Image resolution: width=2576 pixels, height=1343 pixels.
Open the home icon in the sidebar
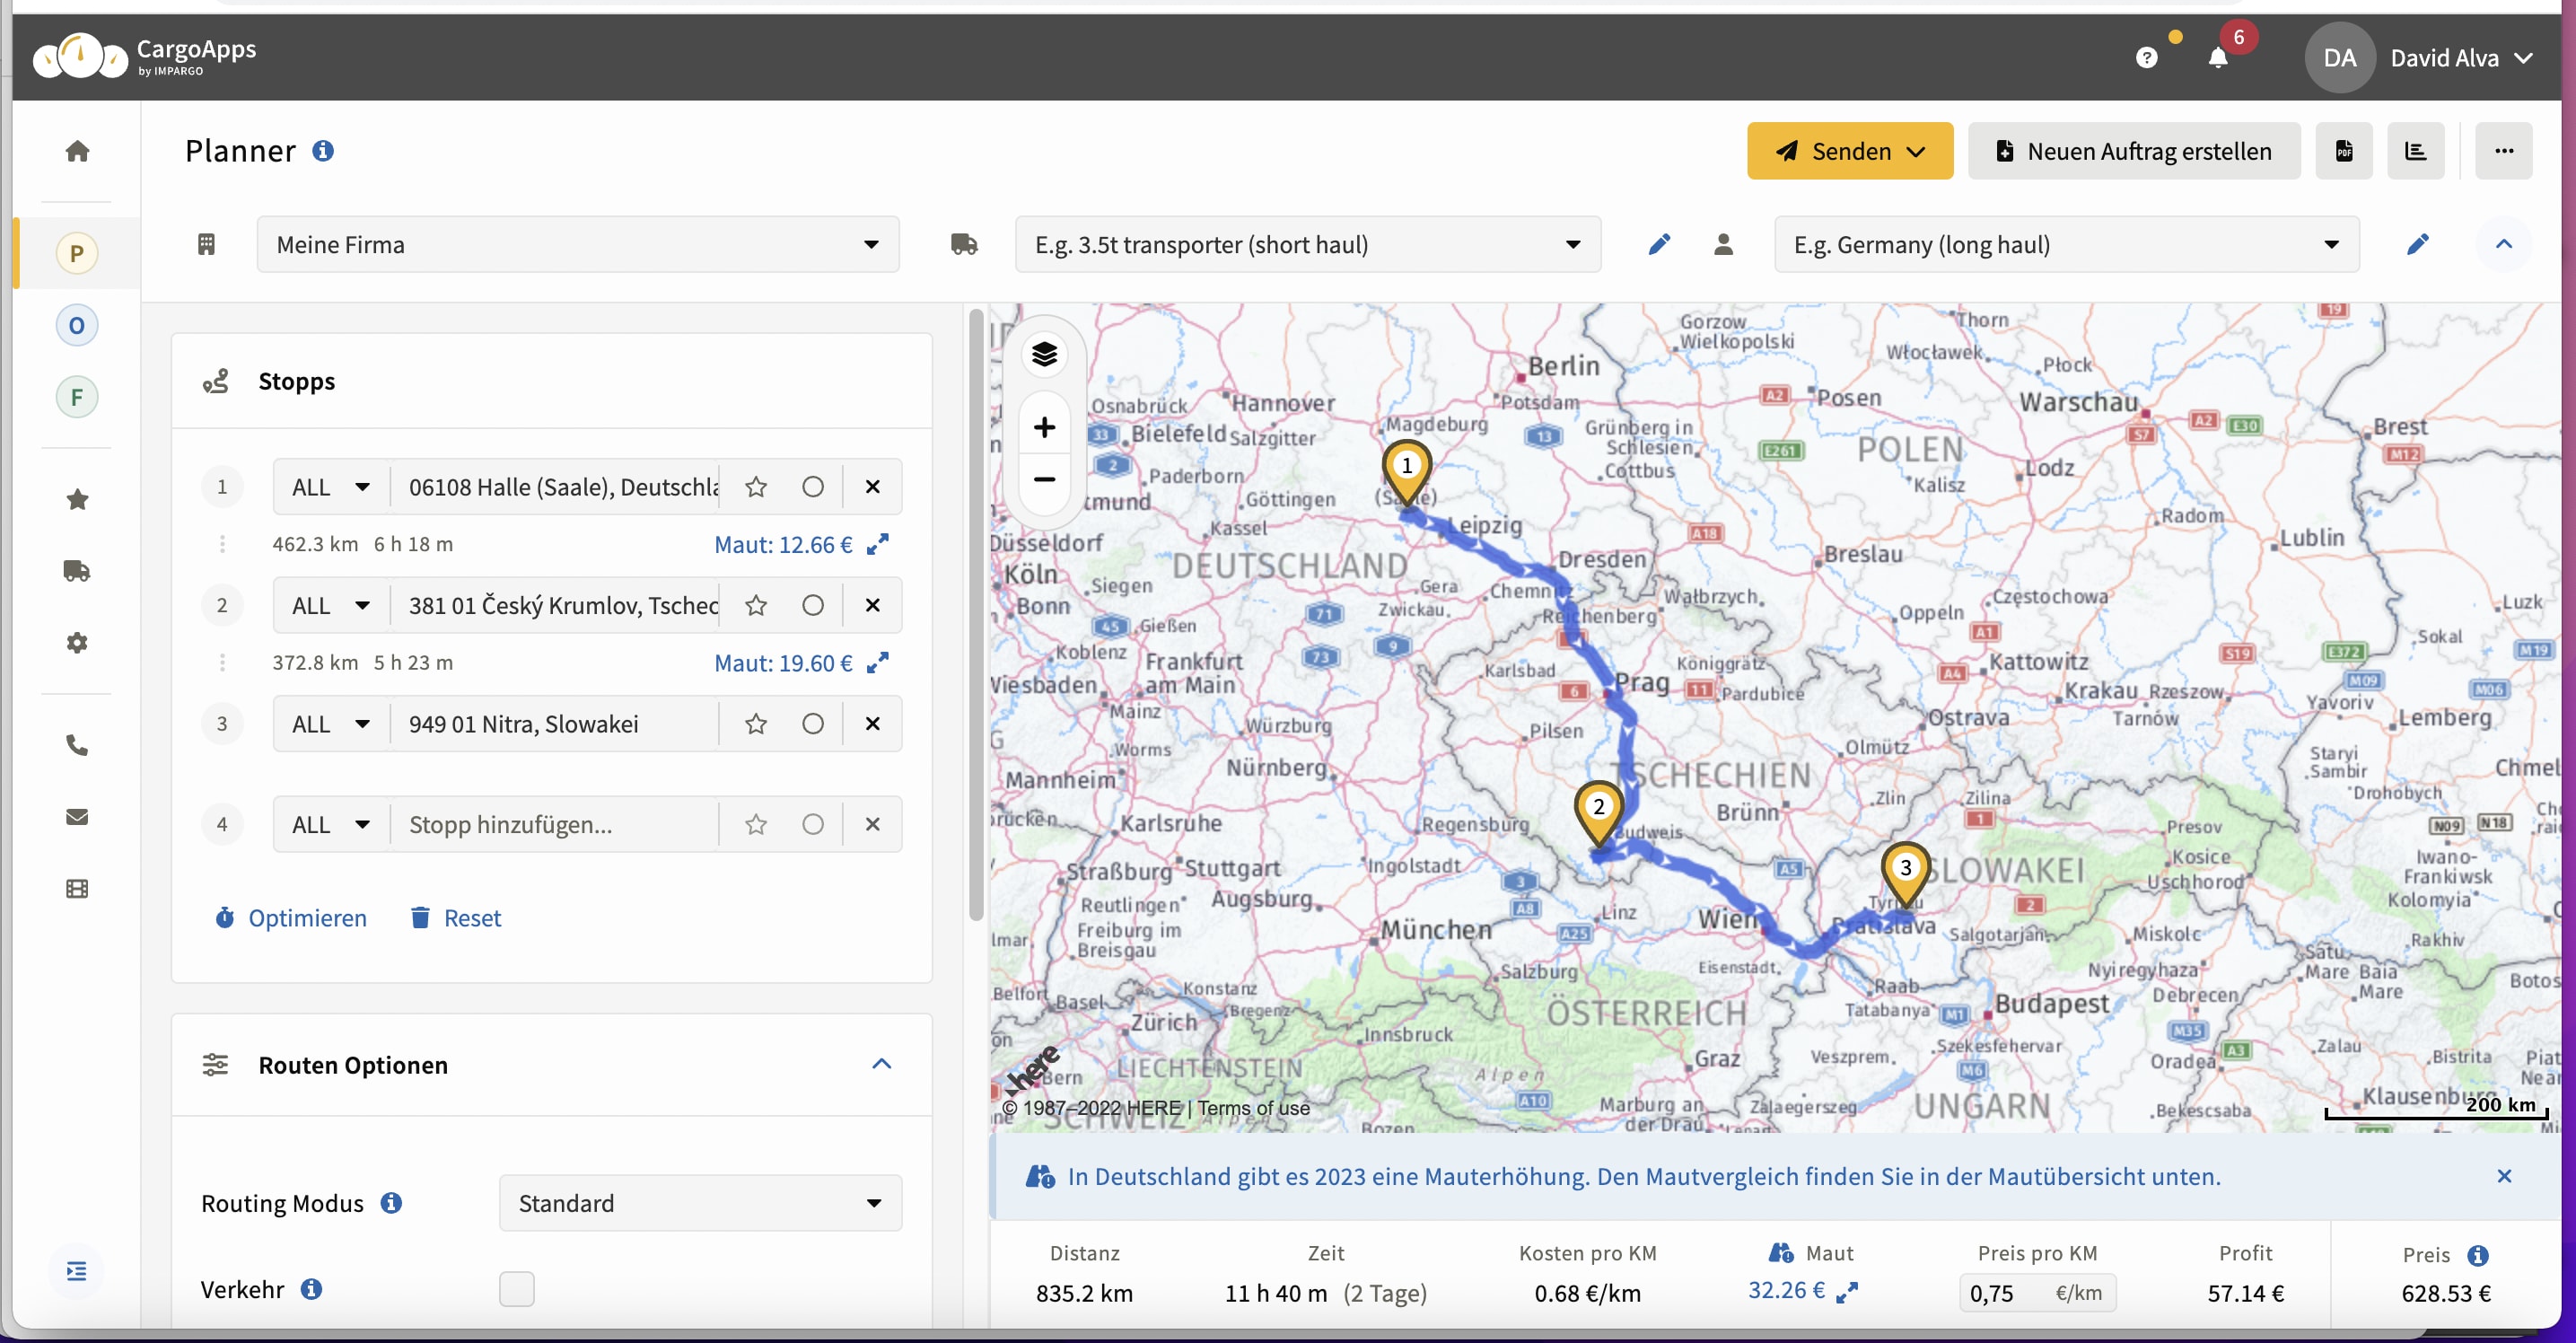77,151
